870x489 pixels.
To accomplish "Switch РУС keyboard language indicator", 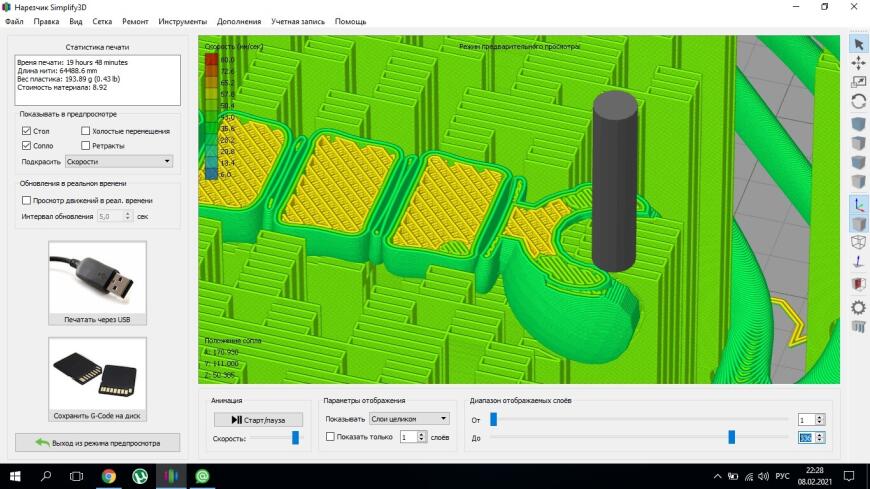I will (782, 476).
